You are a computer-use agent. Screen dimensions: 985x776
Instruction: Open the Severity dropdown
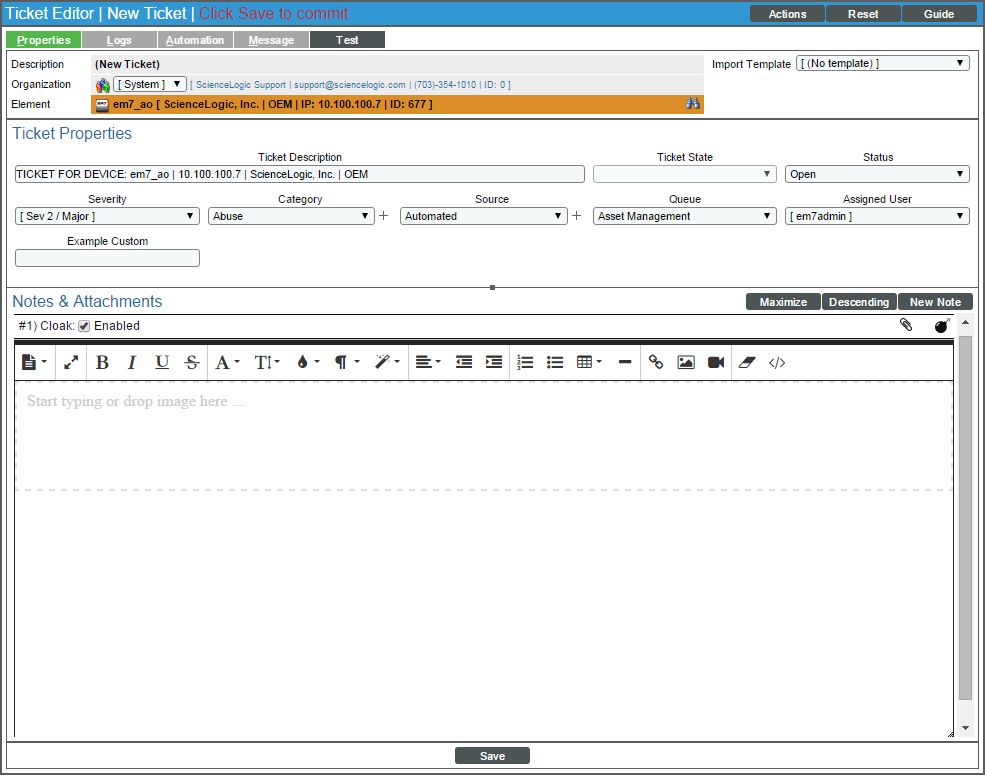click(106, 215)
